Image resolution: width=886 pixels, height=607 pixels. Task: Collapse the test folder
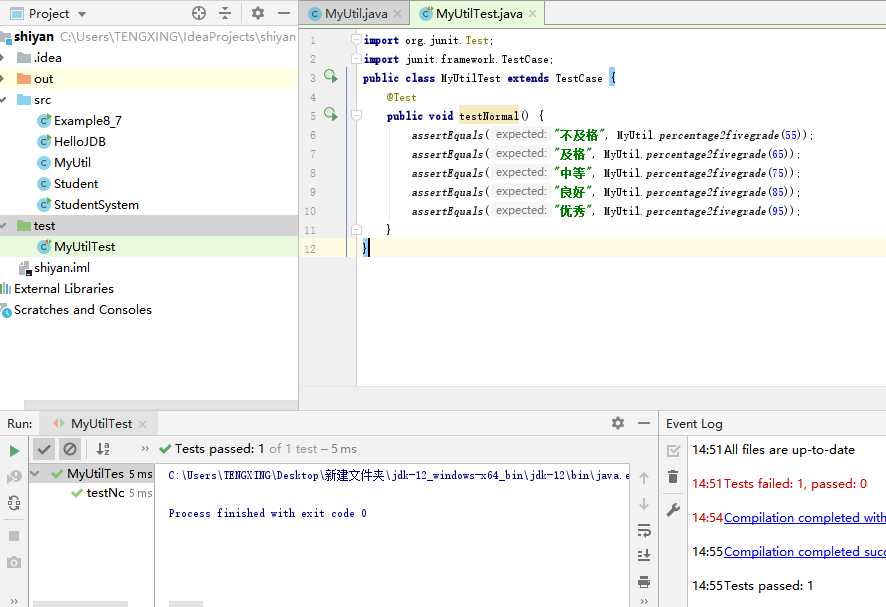click(x=3, y=226)
